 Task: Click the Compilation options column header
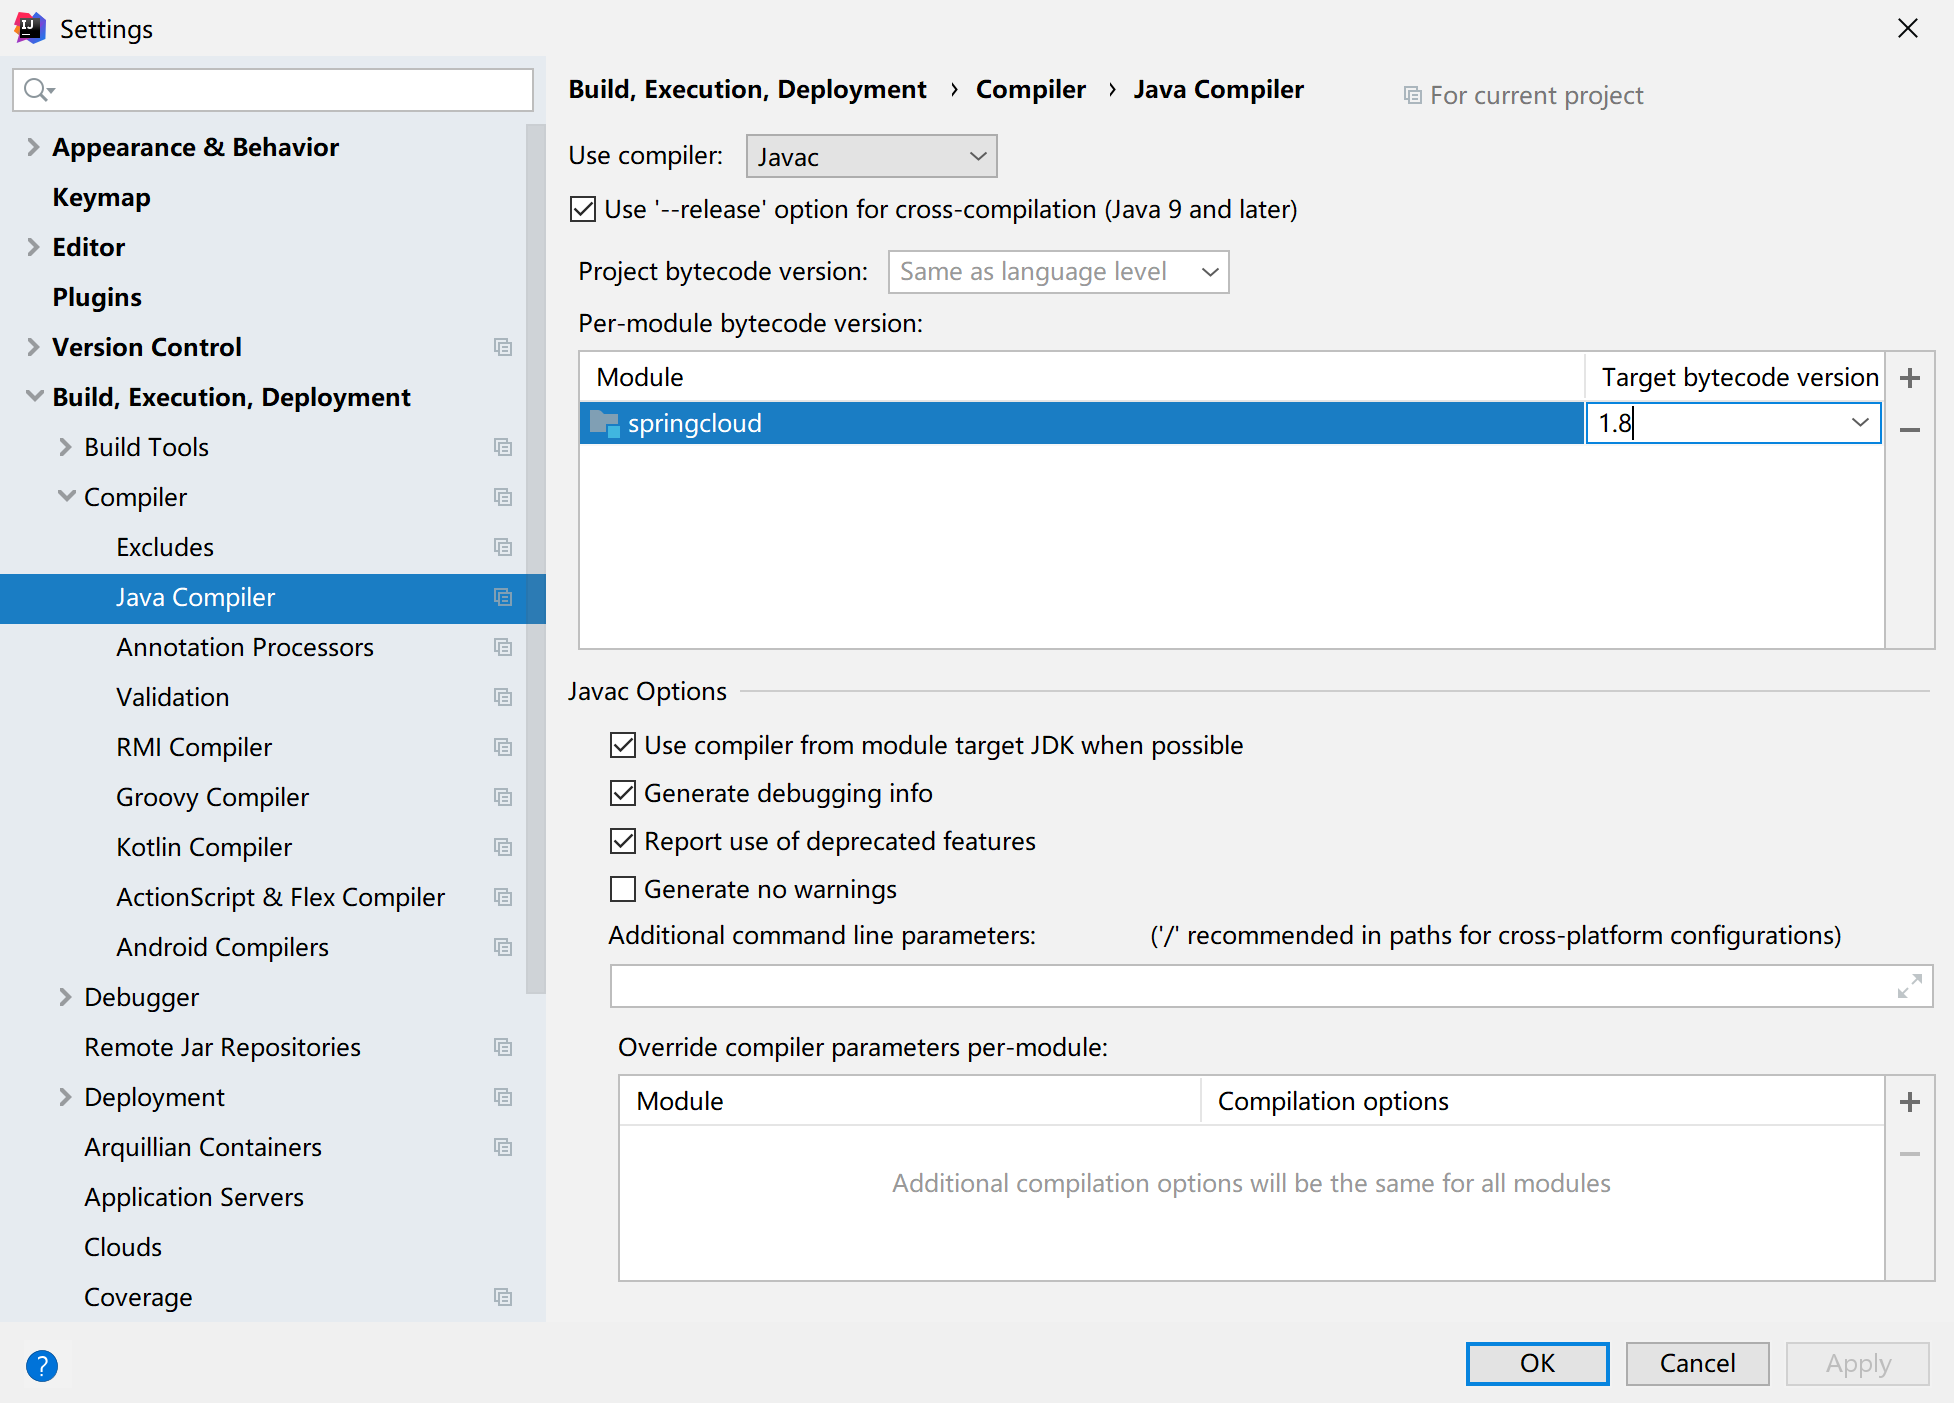[x=1542, y=1101]
